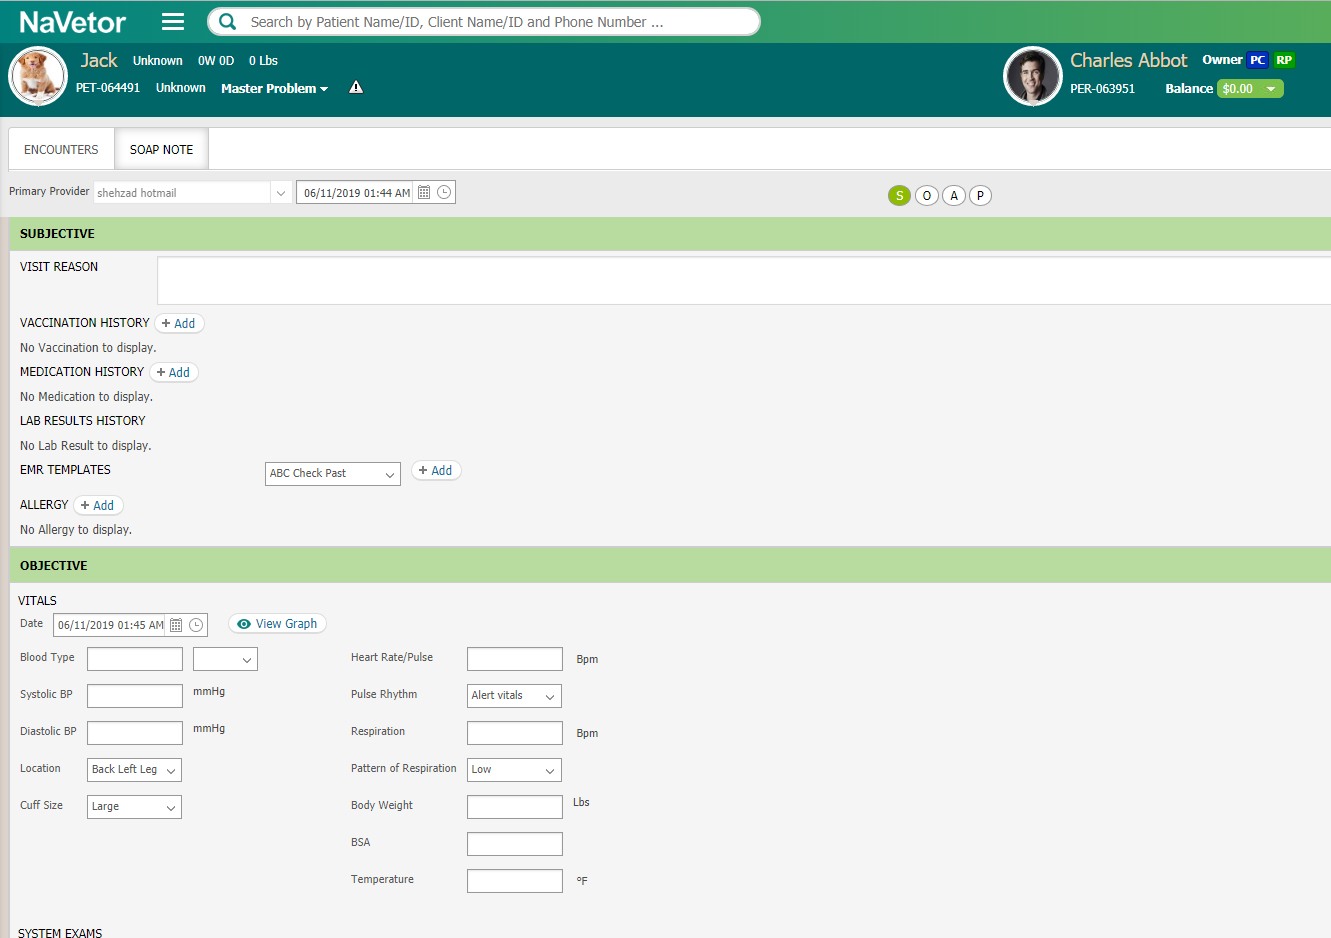Add an allergy entry

(98, 506)
